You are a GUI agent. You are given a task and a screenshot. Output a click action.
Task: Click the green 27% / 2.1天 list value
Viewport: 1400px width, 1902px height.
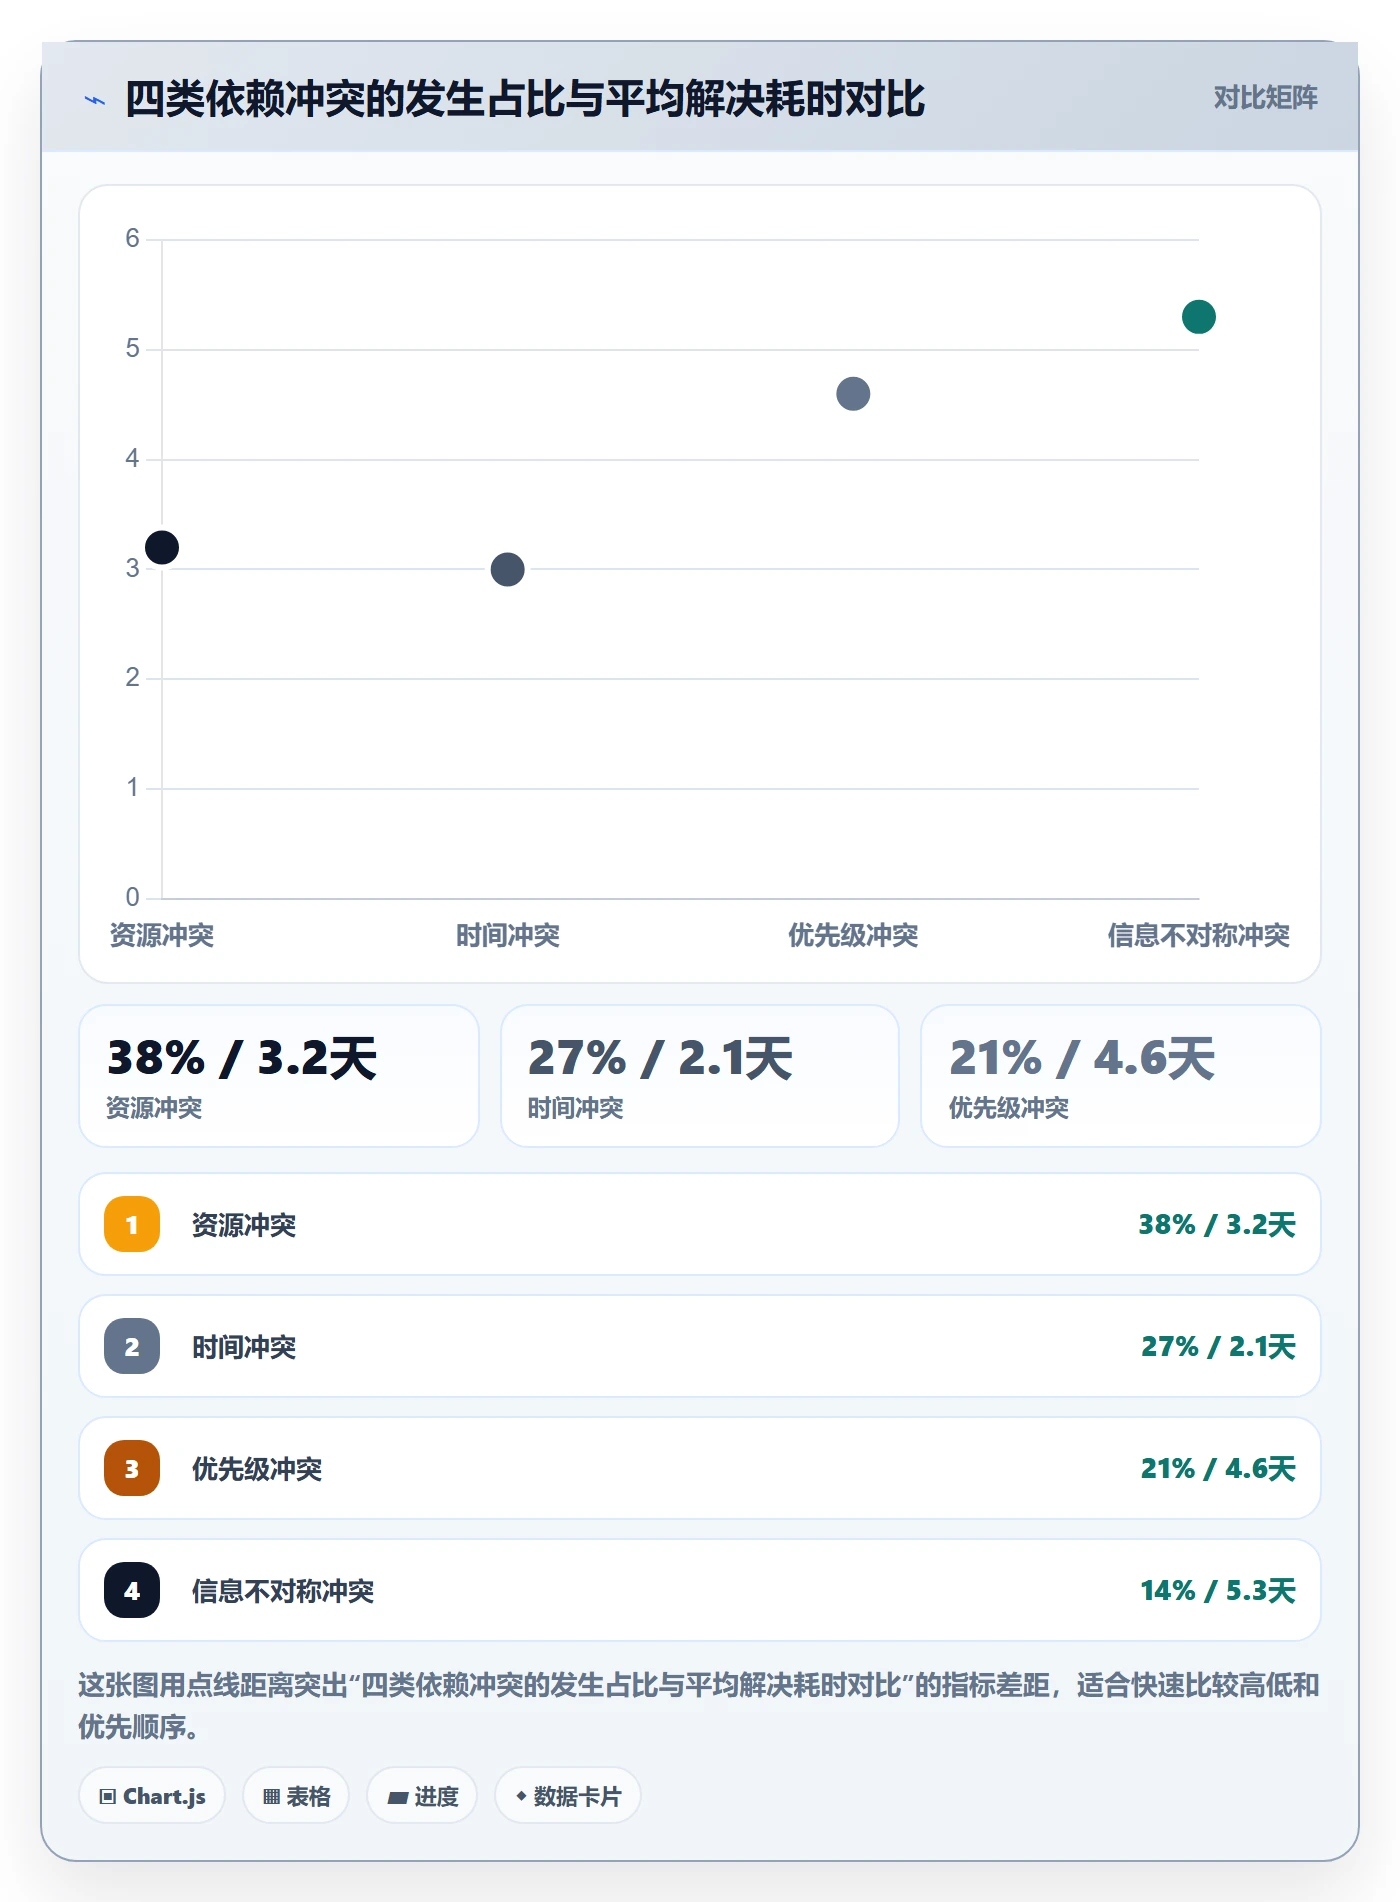click(1219, 1346)
